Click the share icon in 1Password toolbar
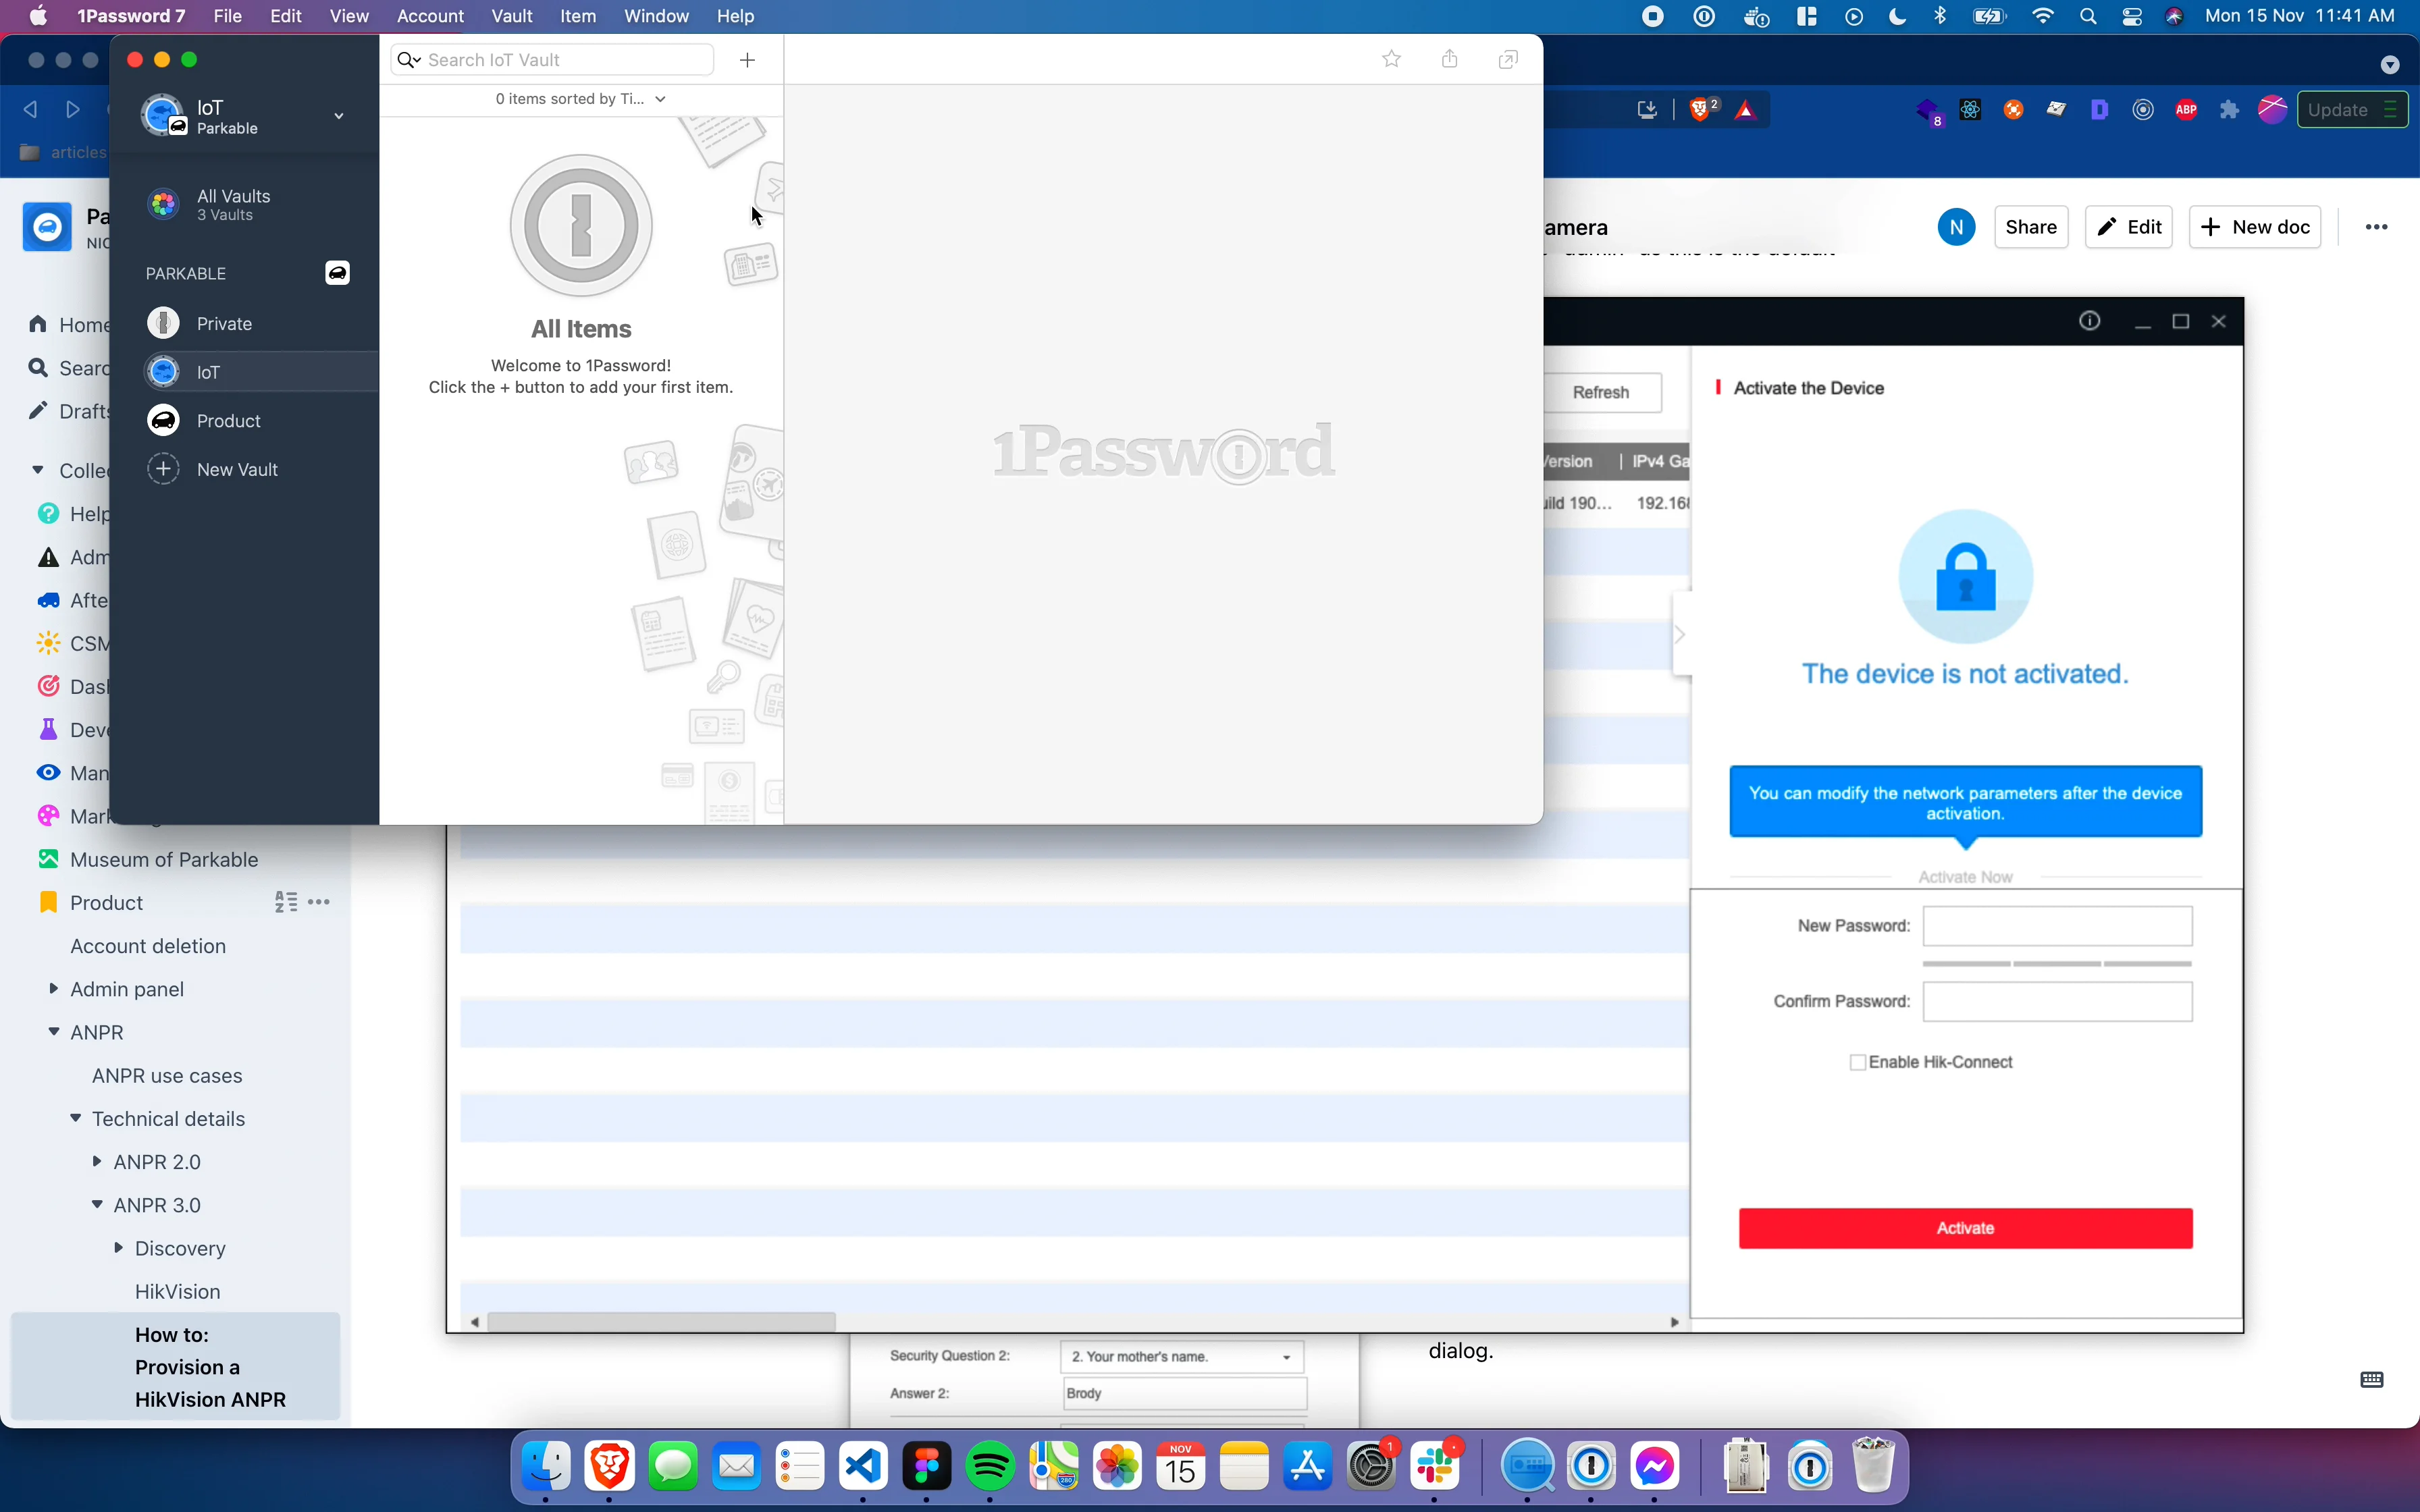This screenshot has width=2420, height=1512. click(x=1449, y=59)
